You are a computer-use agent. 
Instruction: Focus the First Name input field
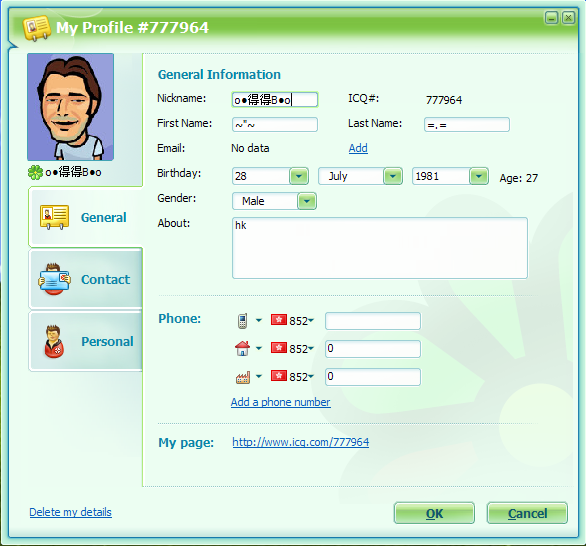(x=275, y=124)
